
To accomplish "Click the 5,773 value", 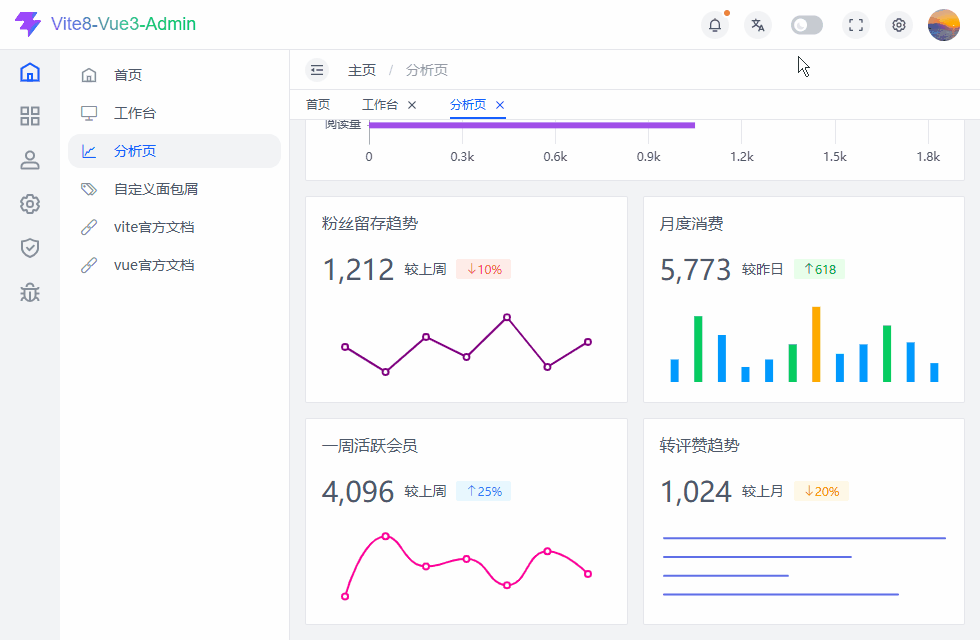I will [x=696, y=270].
